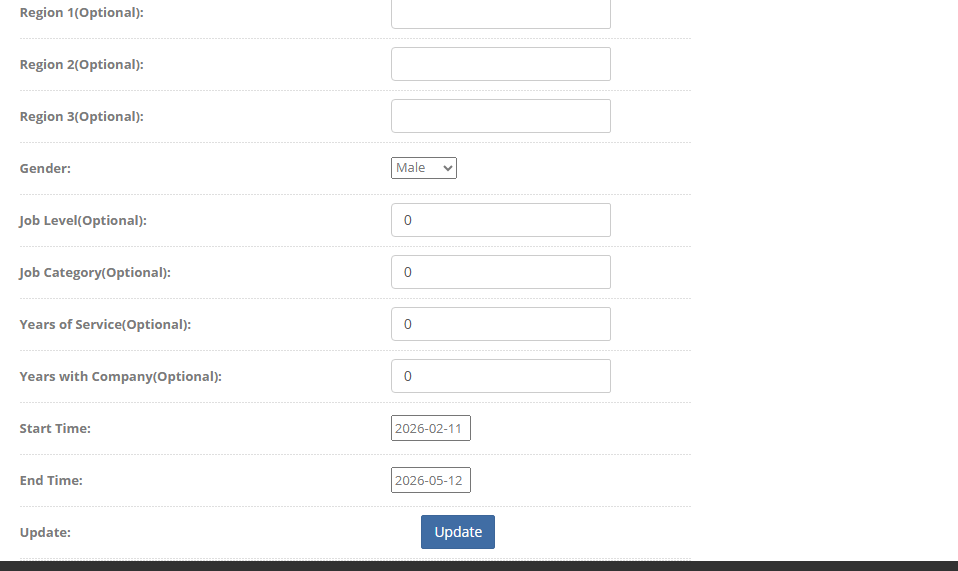Click the "End Time:" label text
The width and height of the screenshot is (958, 571).
pos(51,480)
